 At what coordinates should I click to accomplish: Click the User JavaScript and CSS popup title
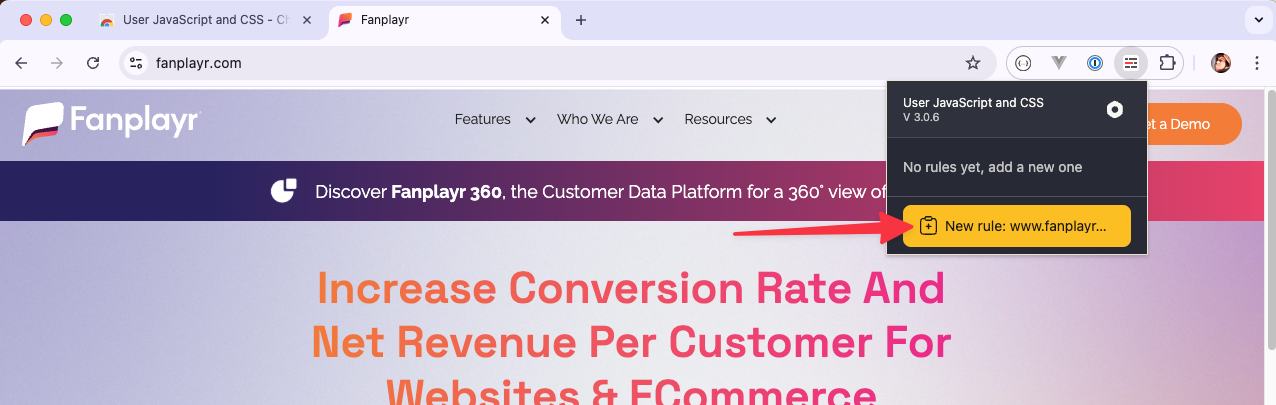click(x=973, y=102)
